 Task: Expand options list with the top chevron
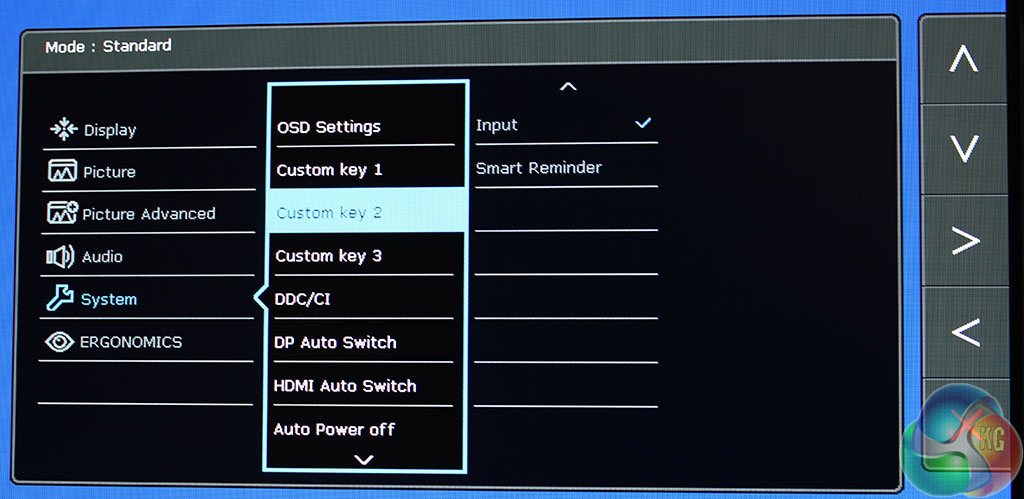pyautogui.click(x=568, y=86)
